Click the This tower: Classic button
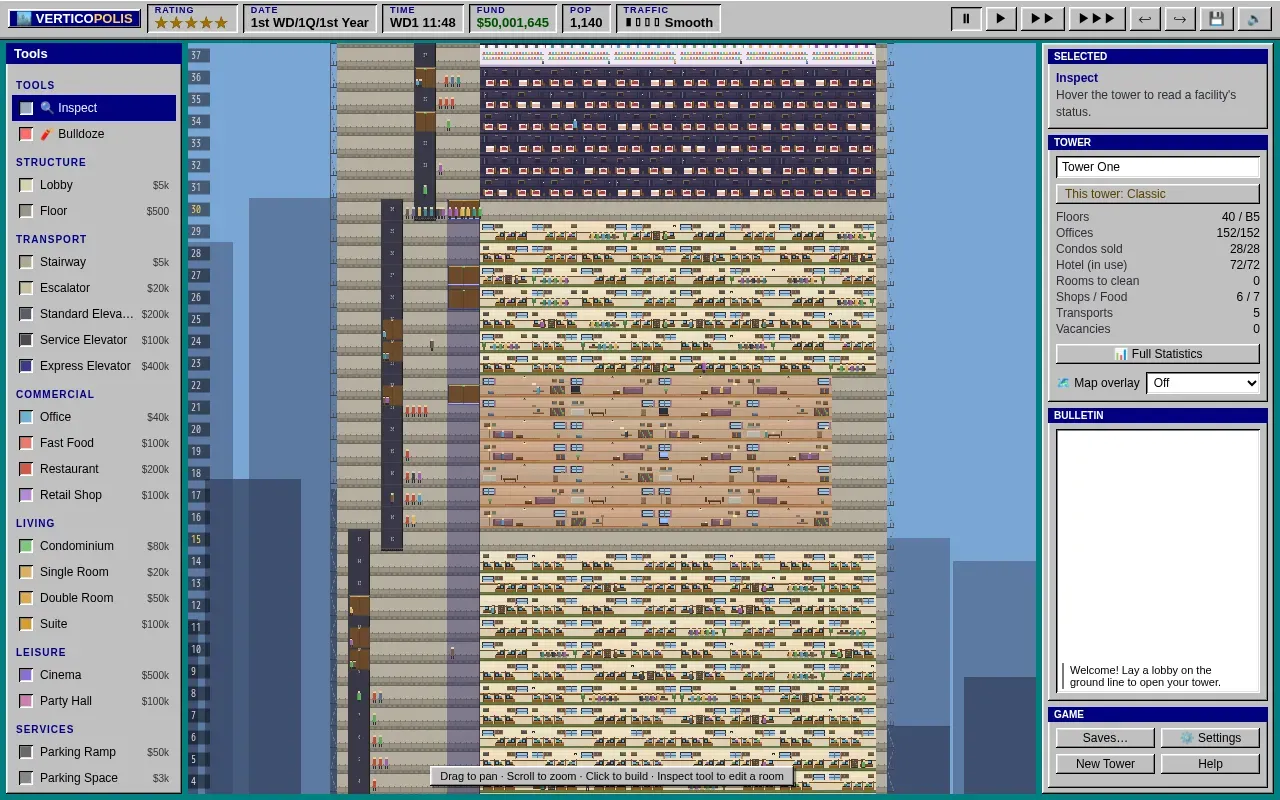1280x800 pixels. pyautogui.click(x=1158, y=194)
